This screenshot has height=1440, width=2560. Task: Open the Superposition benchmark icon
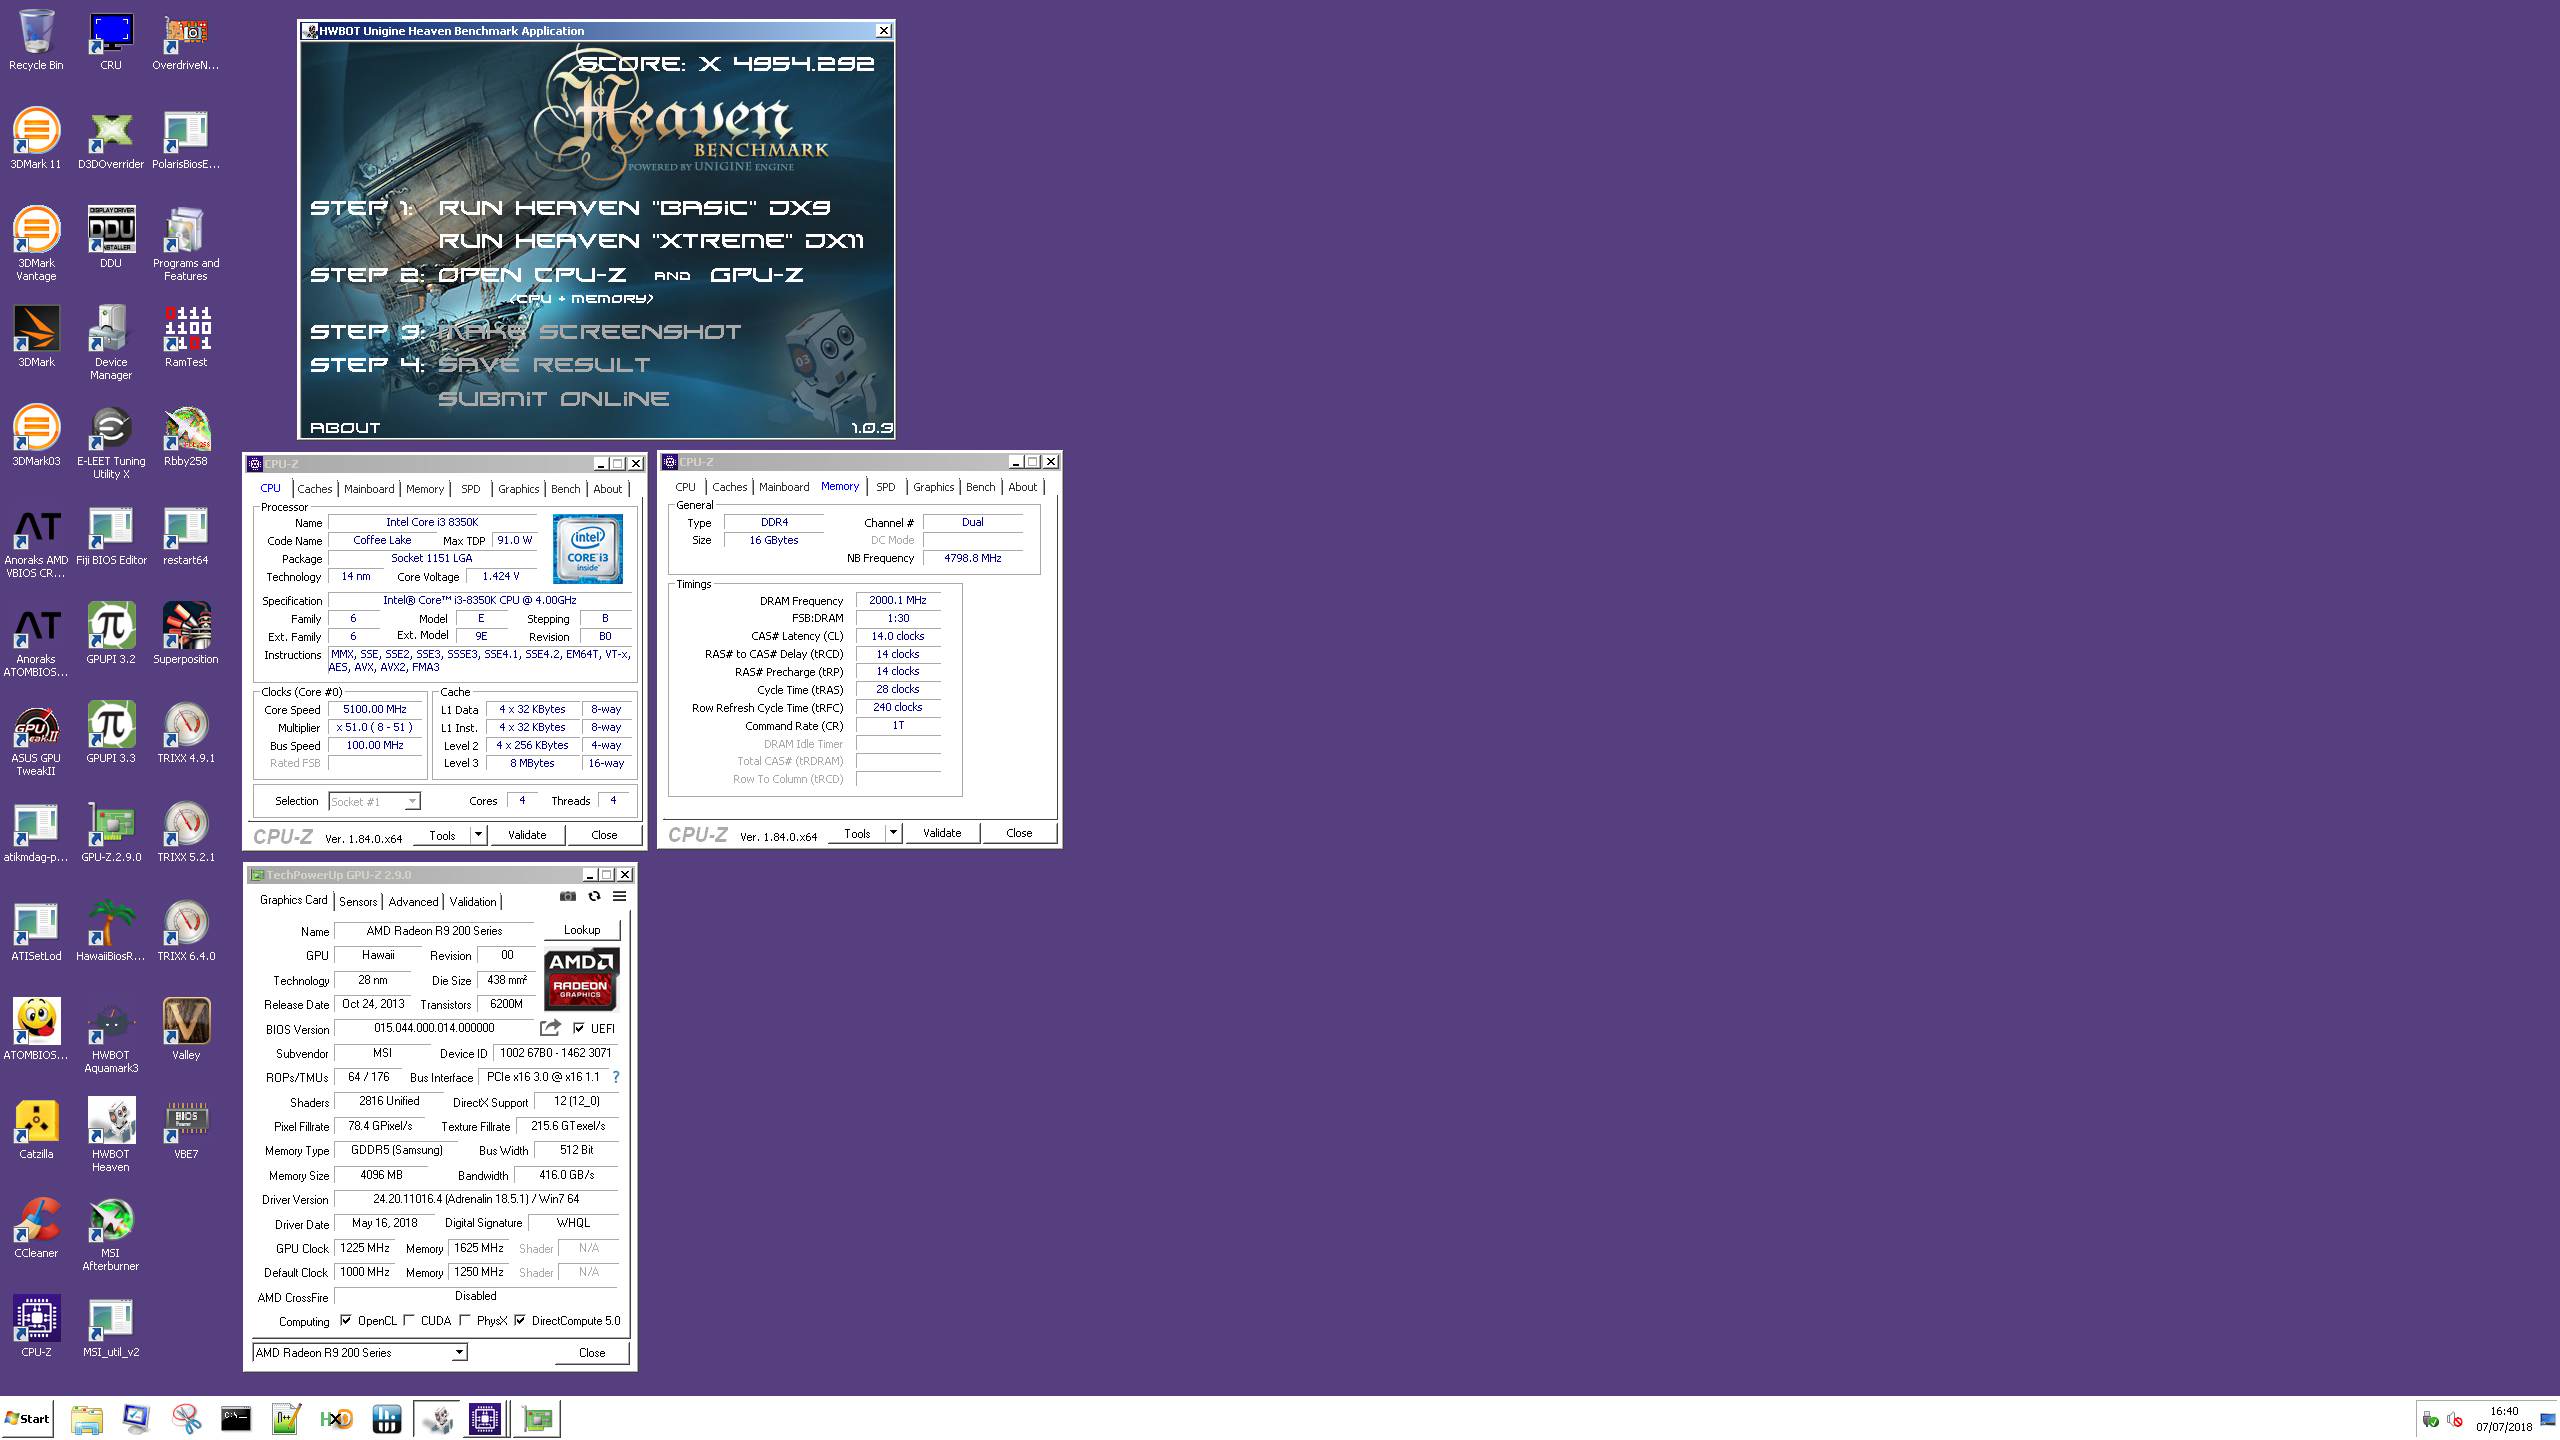click(186, 634)
